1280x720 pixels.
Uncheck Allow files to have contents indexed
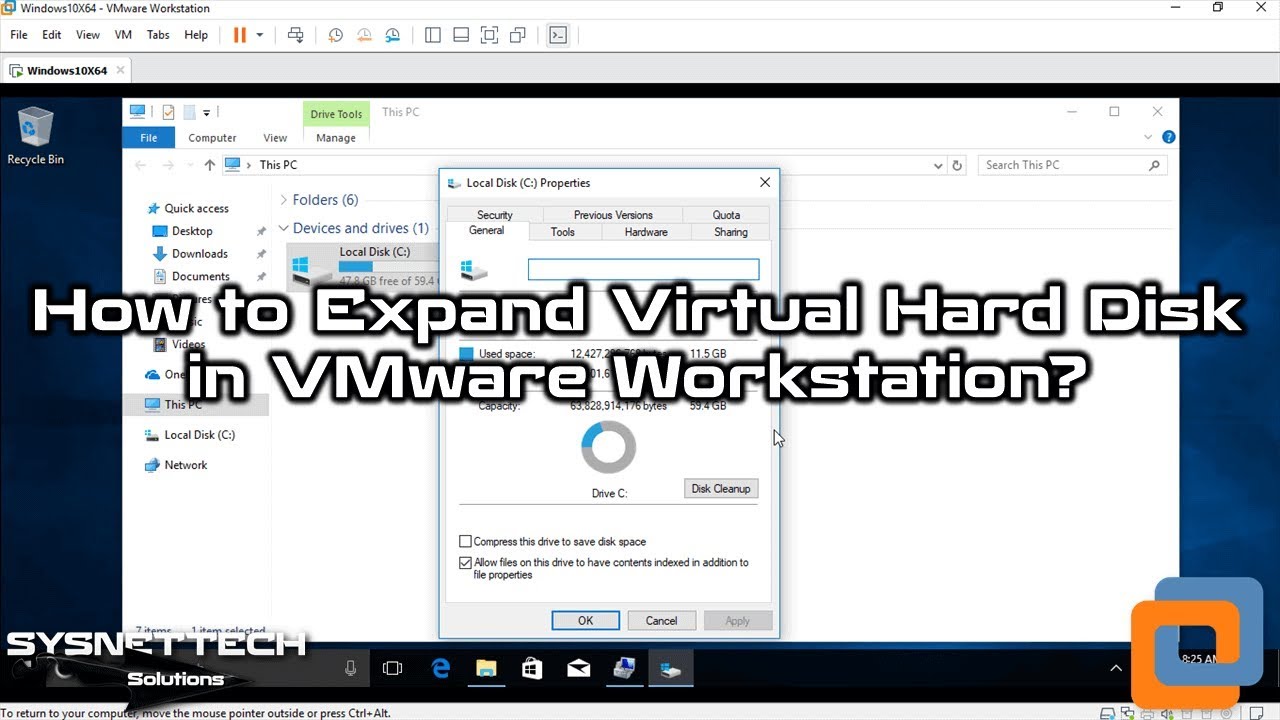[465, 563]
